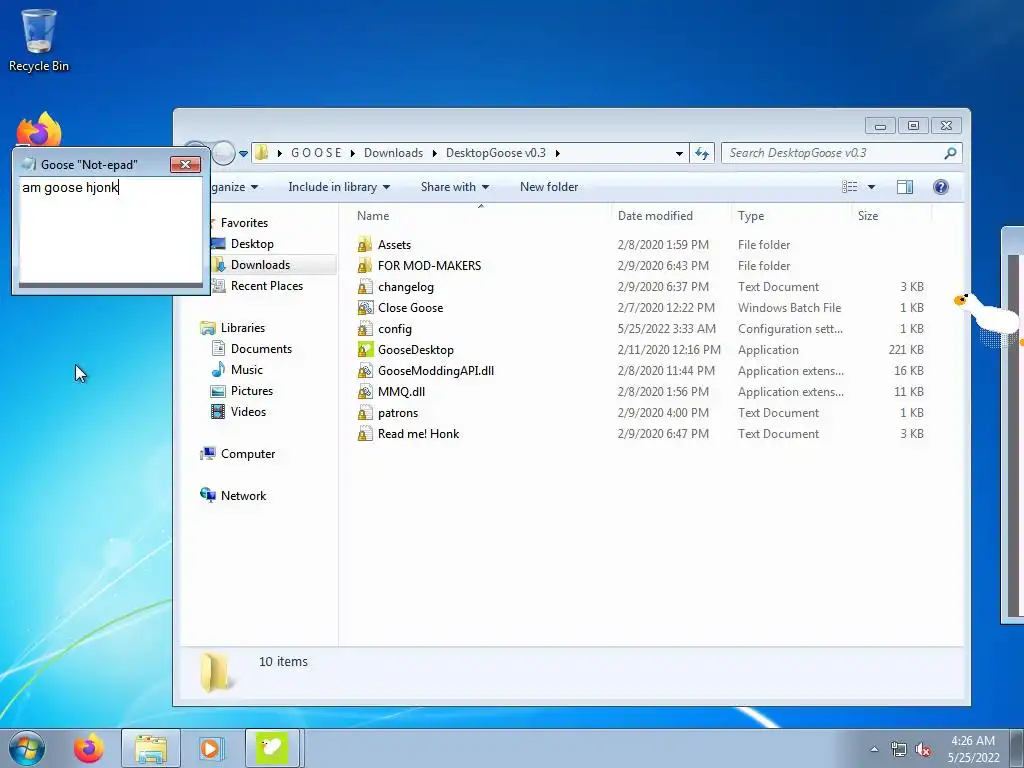The width and height of the screenshot is (1024, 768).
Task: Click the GooseDesktop application icon
Action: tap(365, 349)
